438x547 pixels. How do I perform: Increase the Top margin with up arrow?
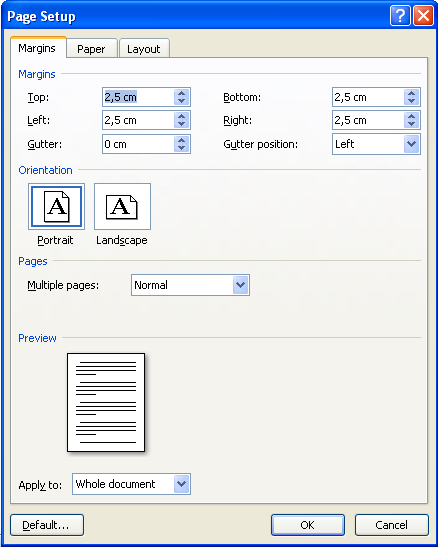tap(181, 93)
